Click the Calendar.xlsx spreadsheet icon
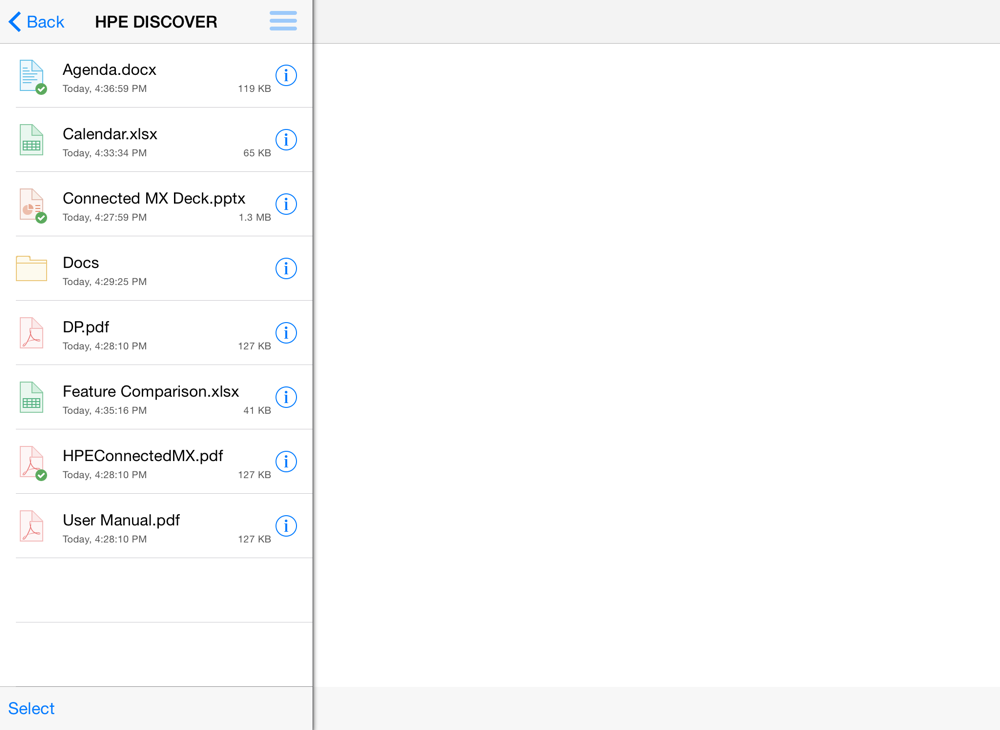This screenshot has height=730, width=1000. 31,140
